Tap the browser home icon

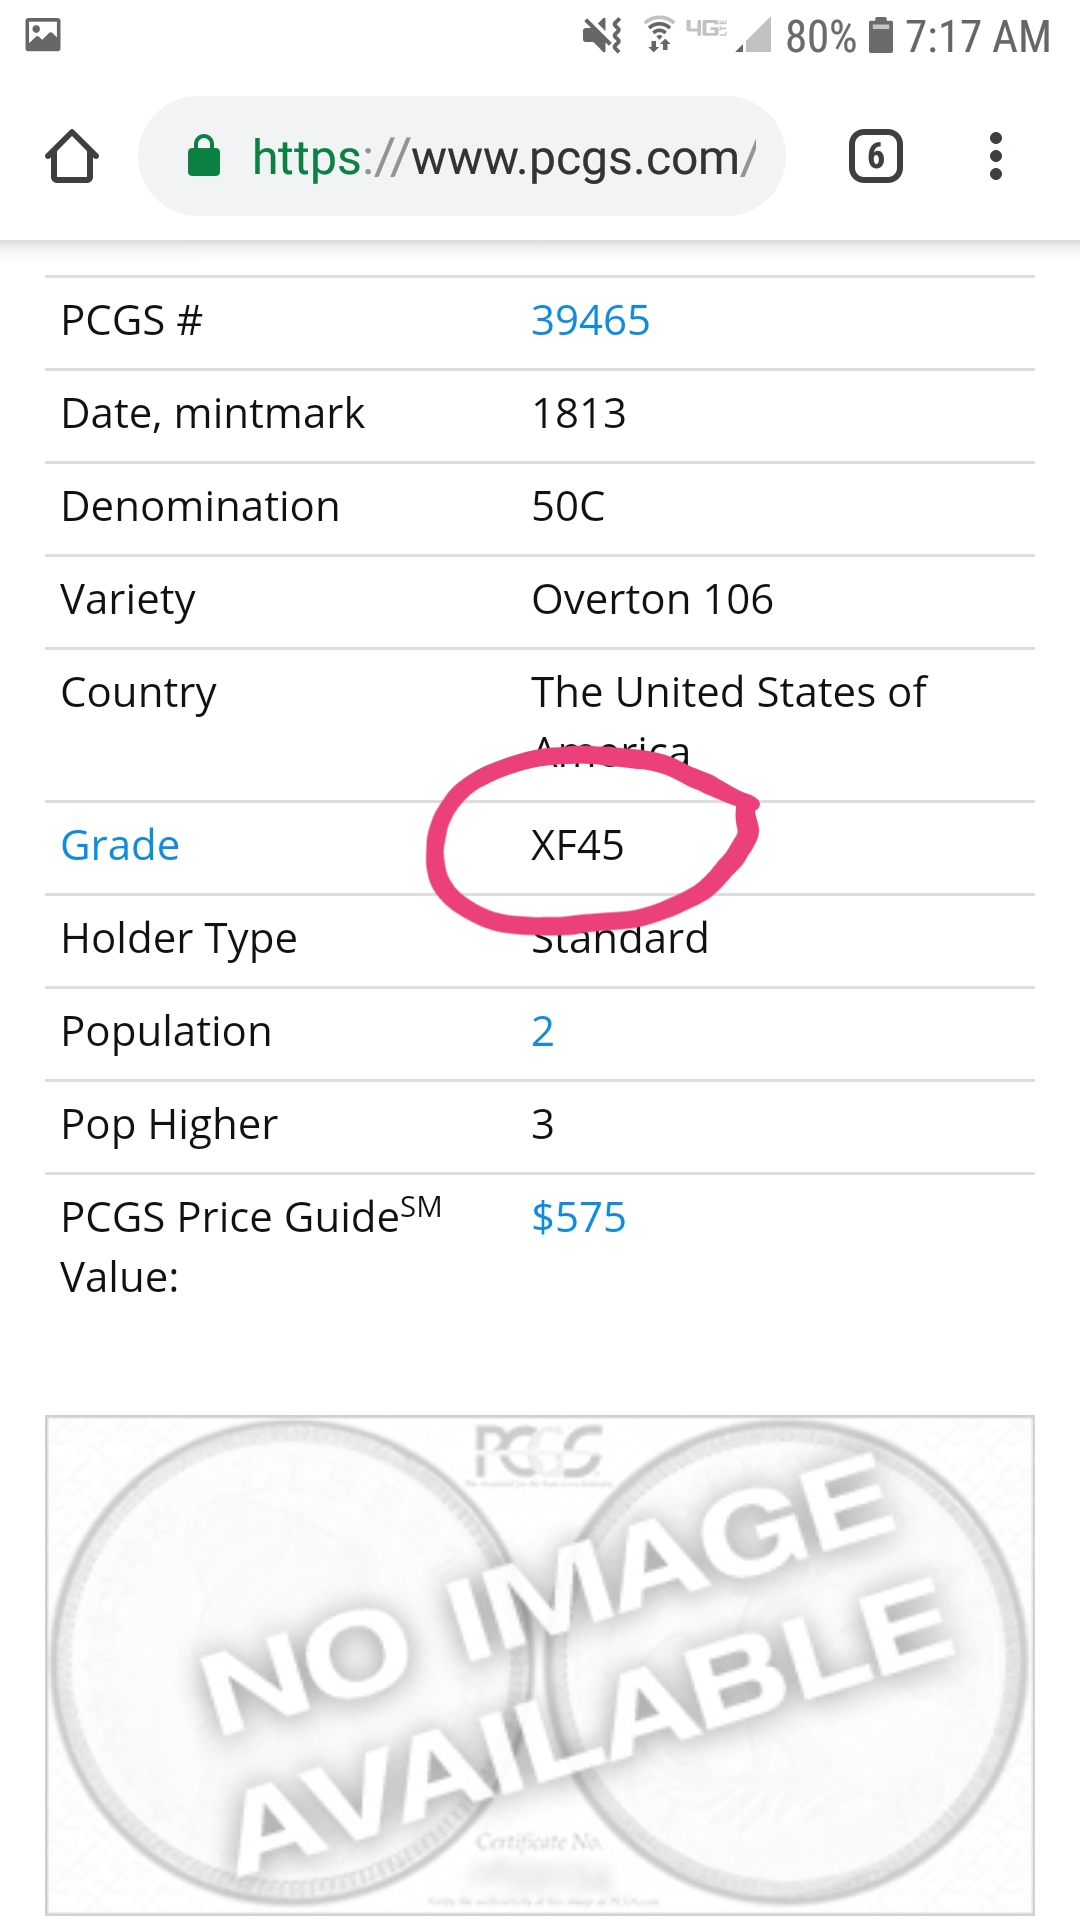point(72,157)
